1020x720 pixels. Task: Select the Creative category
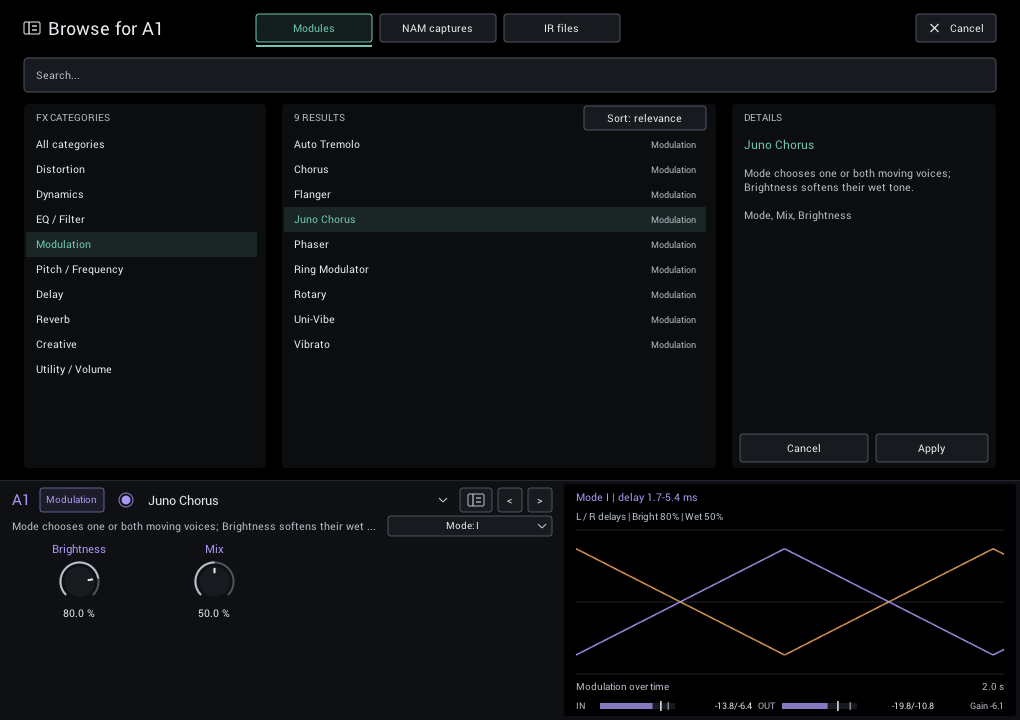(x=141, y=344)
